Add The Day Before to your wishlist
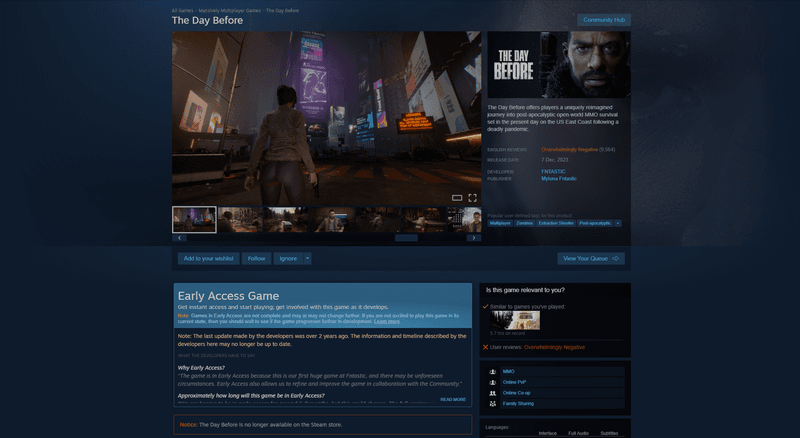This screenshot has height=438, width=800. click(208, 258)
